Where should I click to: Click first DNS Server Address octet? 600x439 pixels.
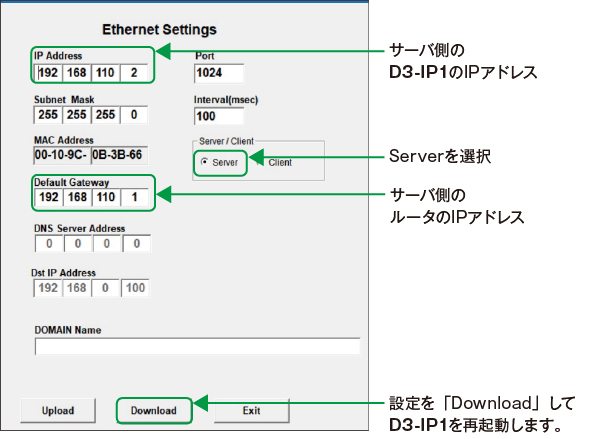point(48,243)
